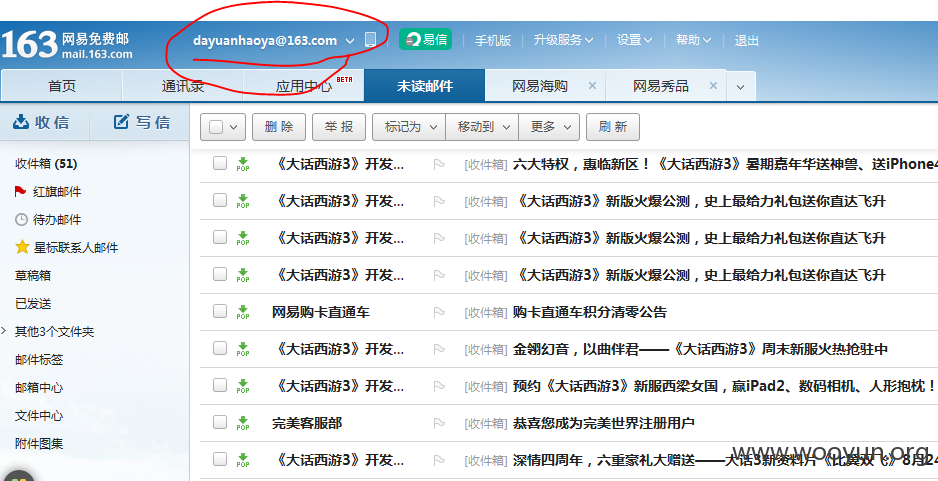Flag the 购卡直通车积分清零公告 email
938x481 pixels.
click(x=439, y=312)
